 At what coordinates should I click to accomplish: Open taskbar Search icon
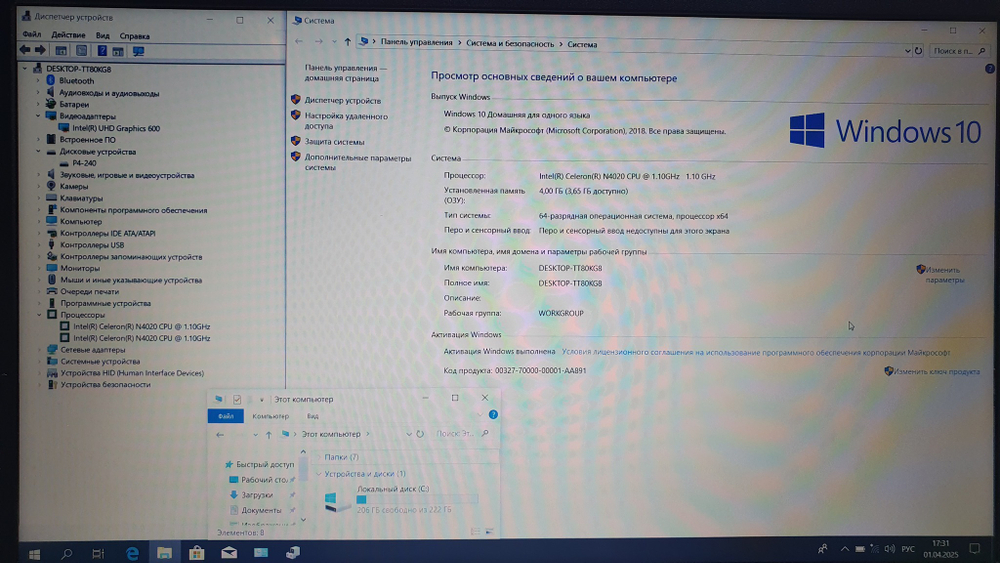66,553
